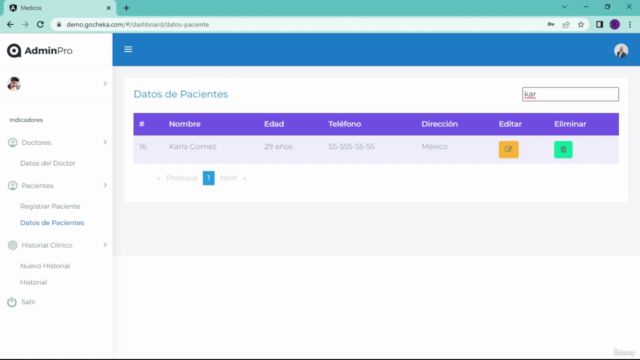Click the AdminPro logo
The width and height of the screenshot is (640, 360).
tap(40, 51)
